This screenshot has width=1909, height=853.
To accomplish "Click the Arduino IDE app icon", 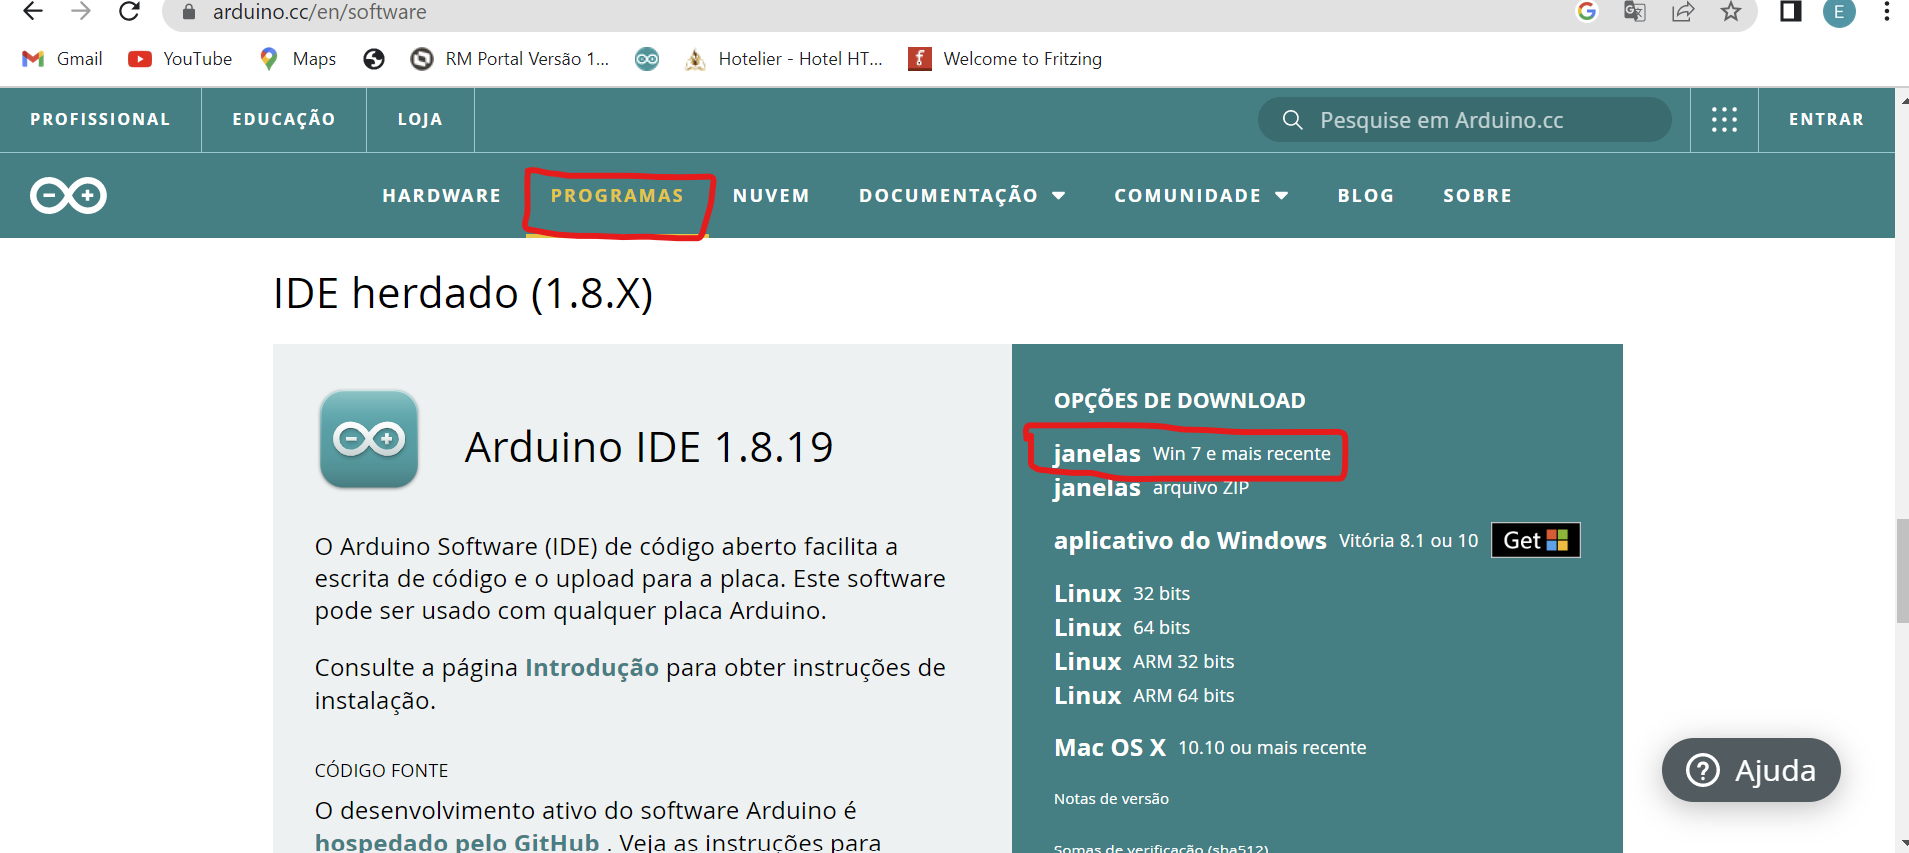I will click(x=369, y=439).
